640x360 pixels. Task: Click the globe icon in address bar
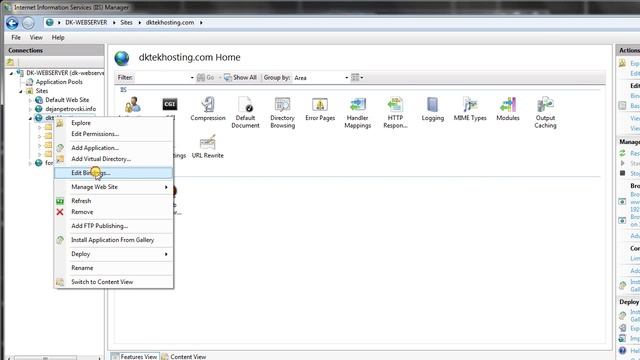click(49, 22)
